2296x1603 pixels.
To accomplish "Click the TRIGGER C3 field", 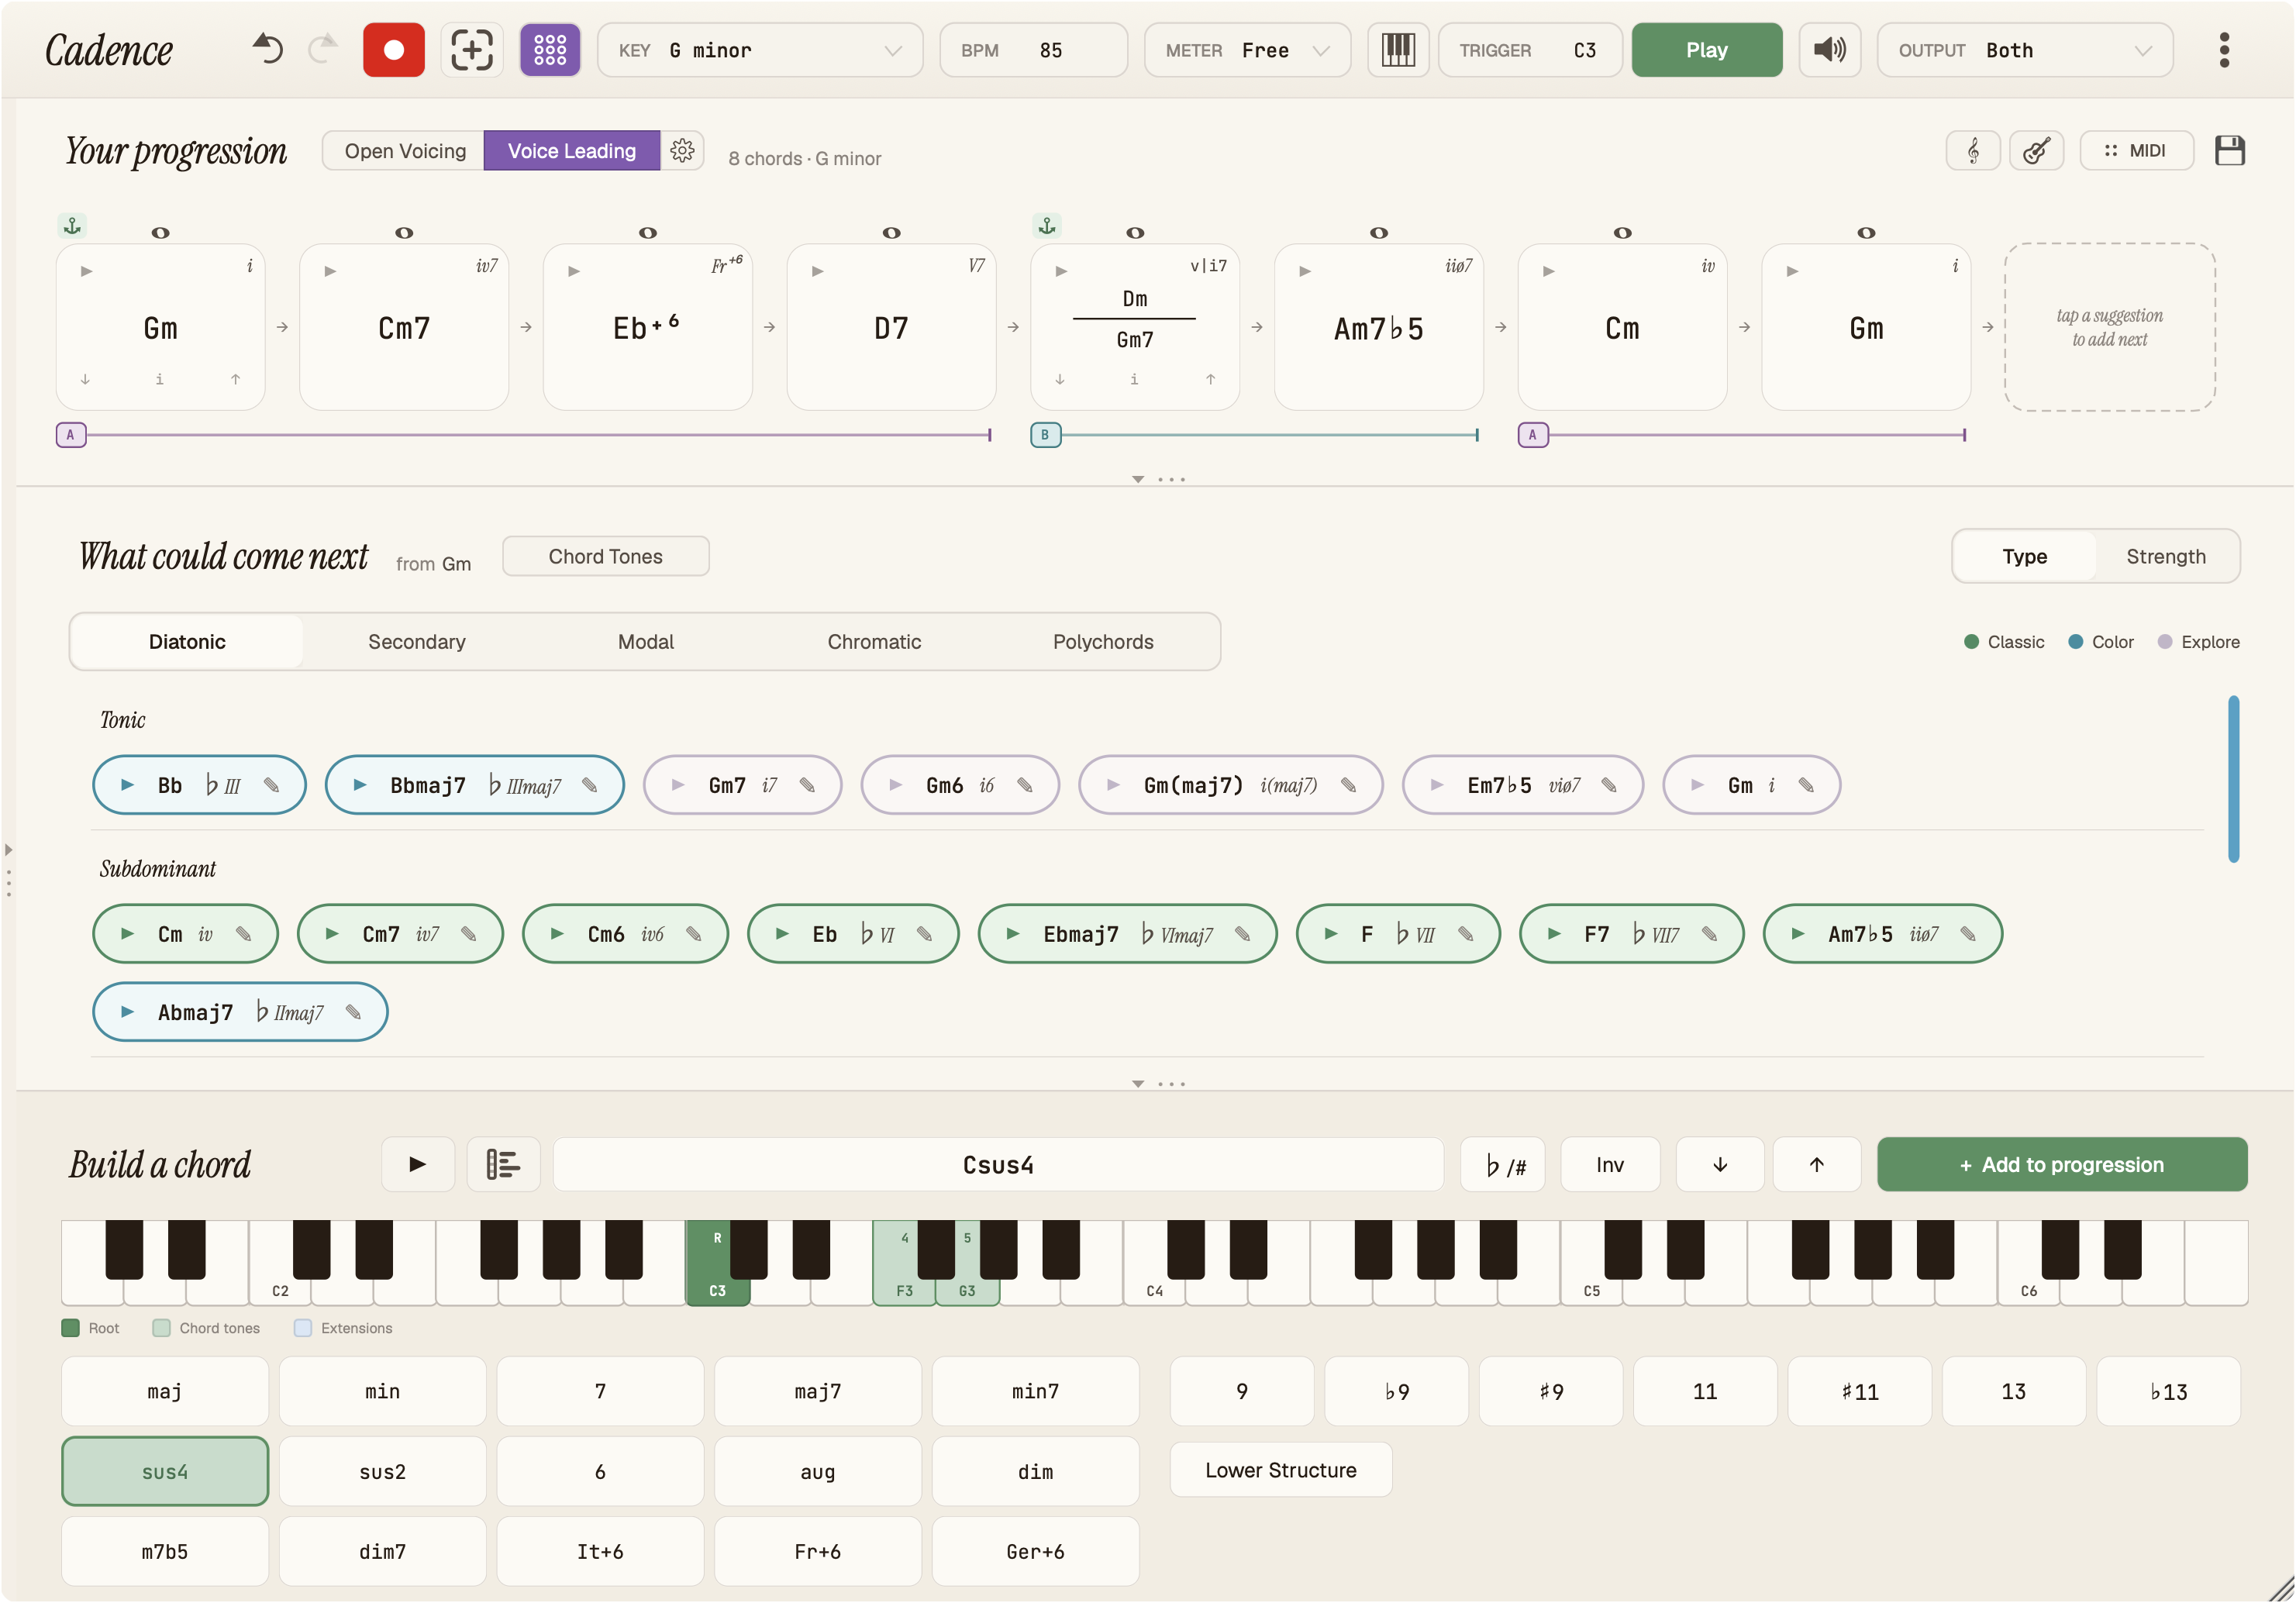I will coord(1529,50).
